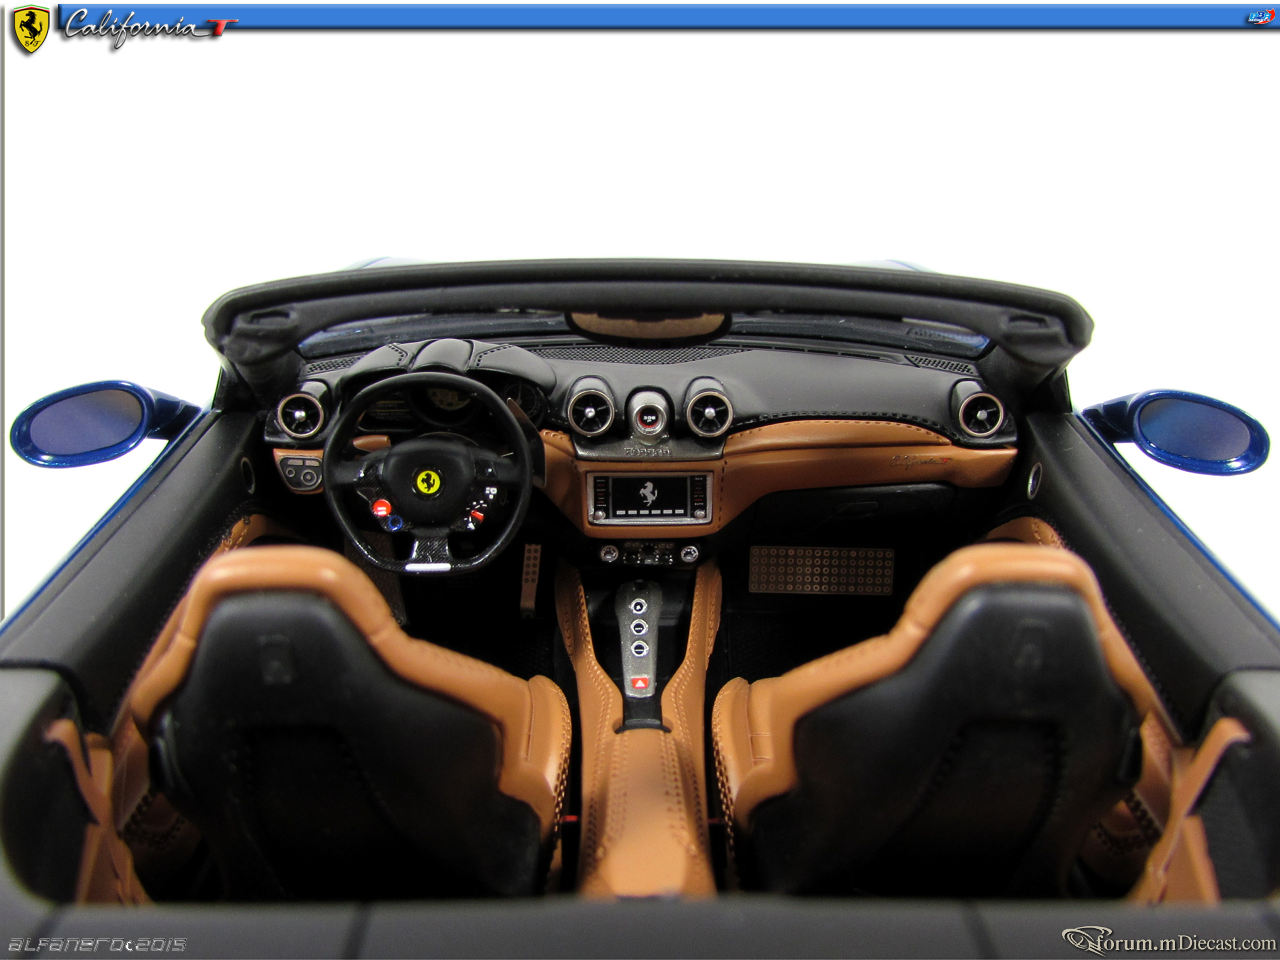The width and height of the screenshot is (1280, 960).
Task: Click the Ferrari prancing horse shield logo
Action: [31, 29]
